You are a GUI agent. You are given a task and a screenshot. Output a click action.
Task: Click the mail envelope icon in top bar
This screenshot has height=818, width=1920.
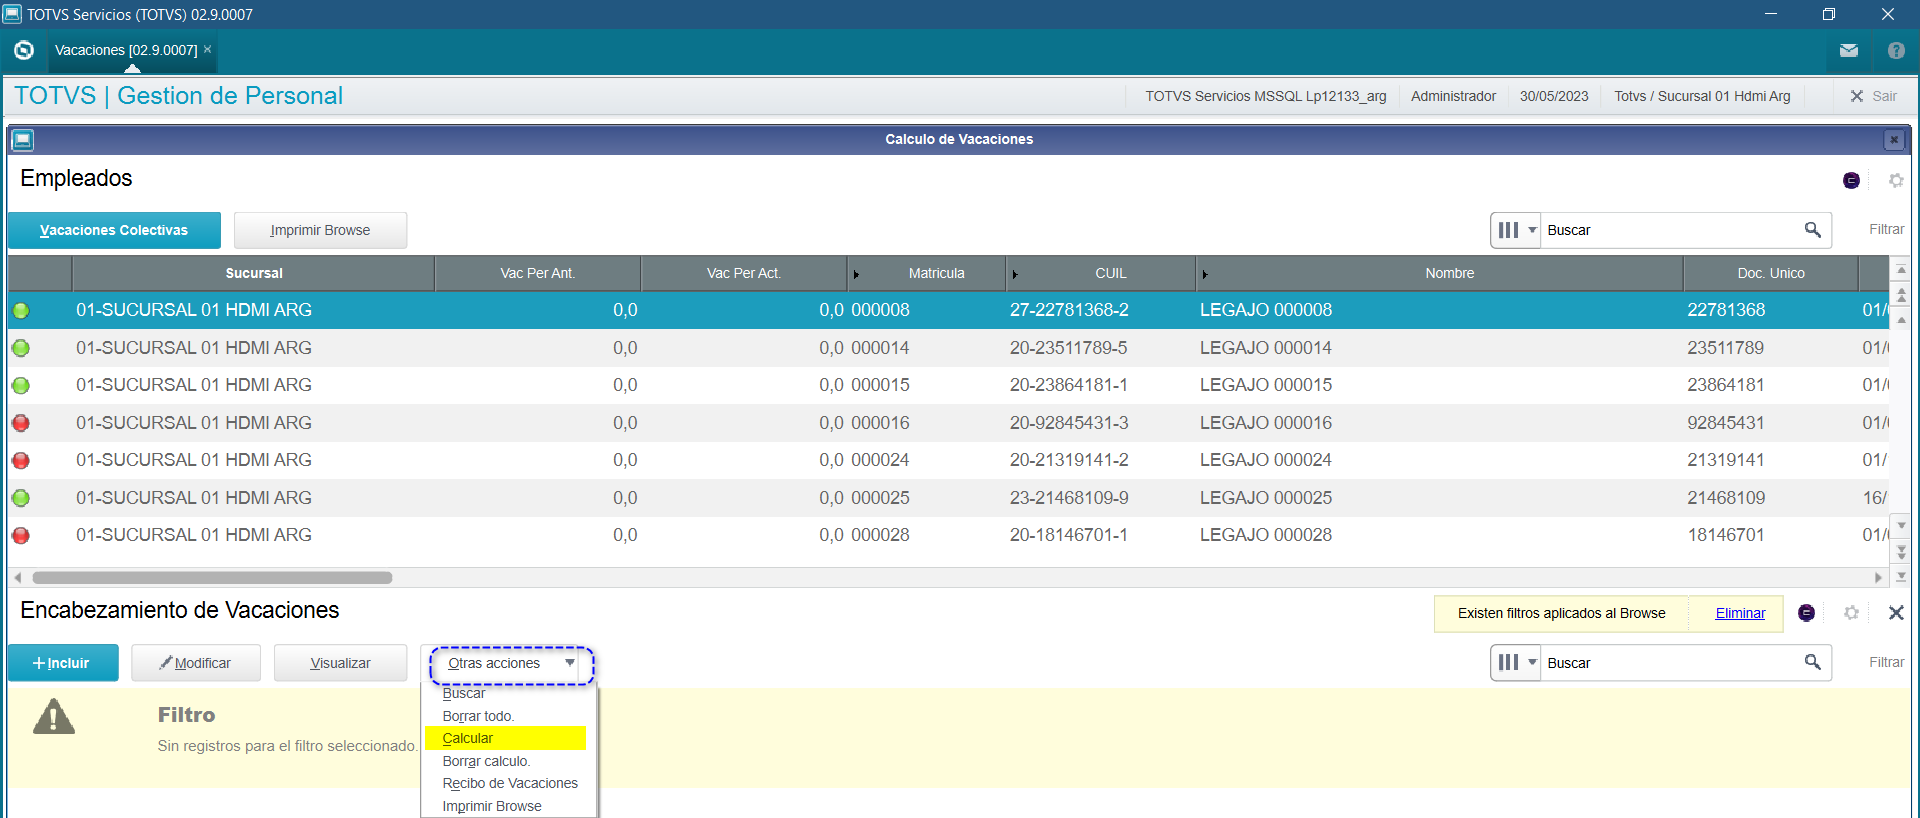point(1848,50)
